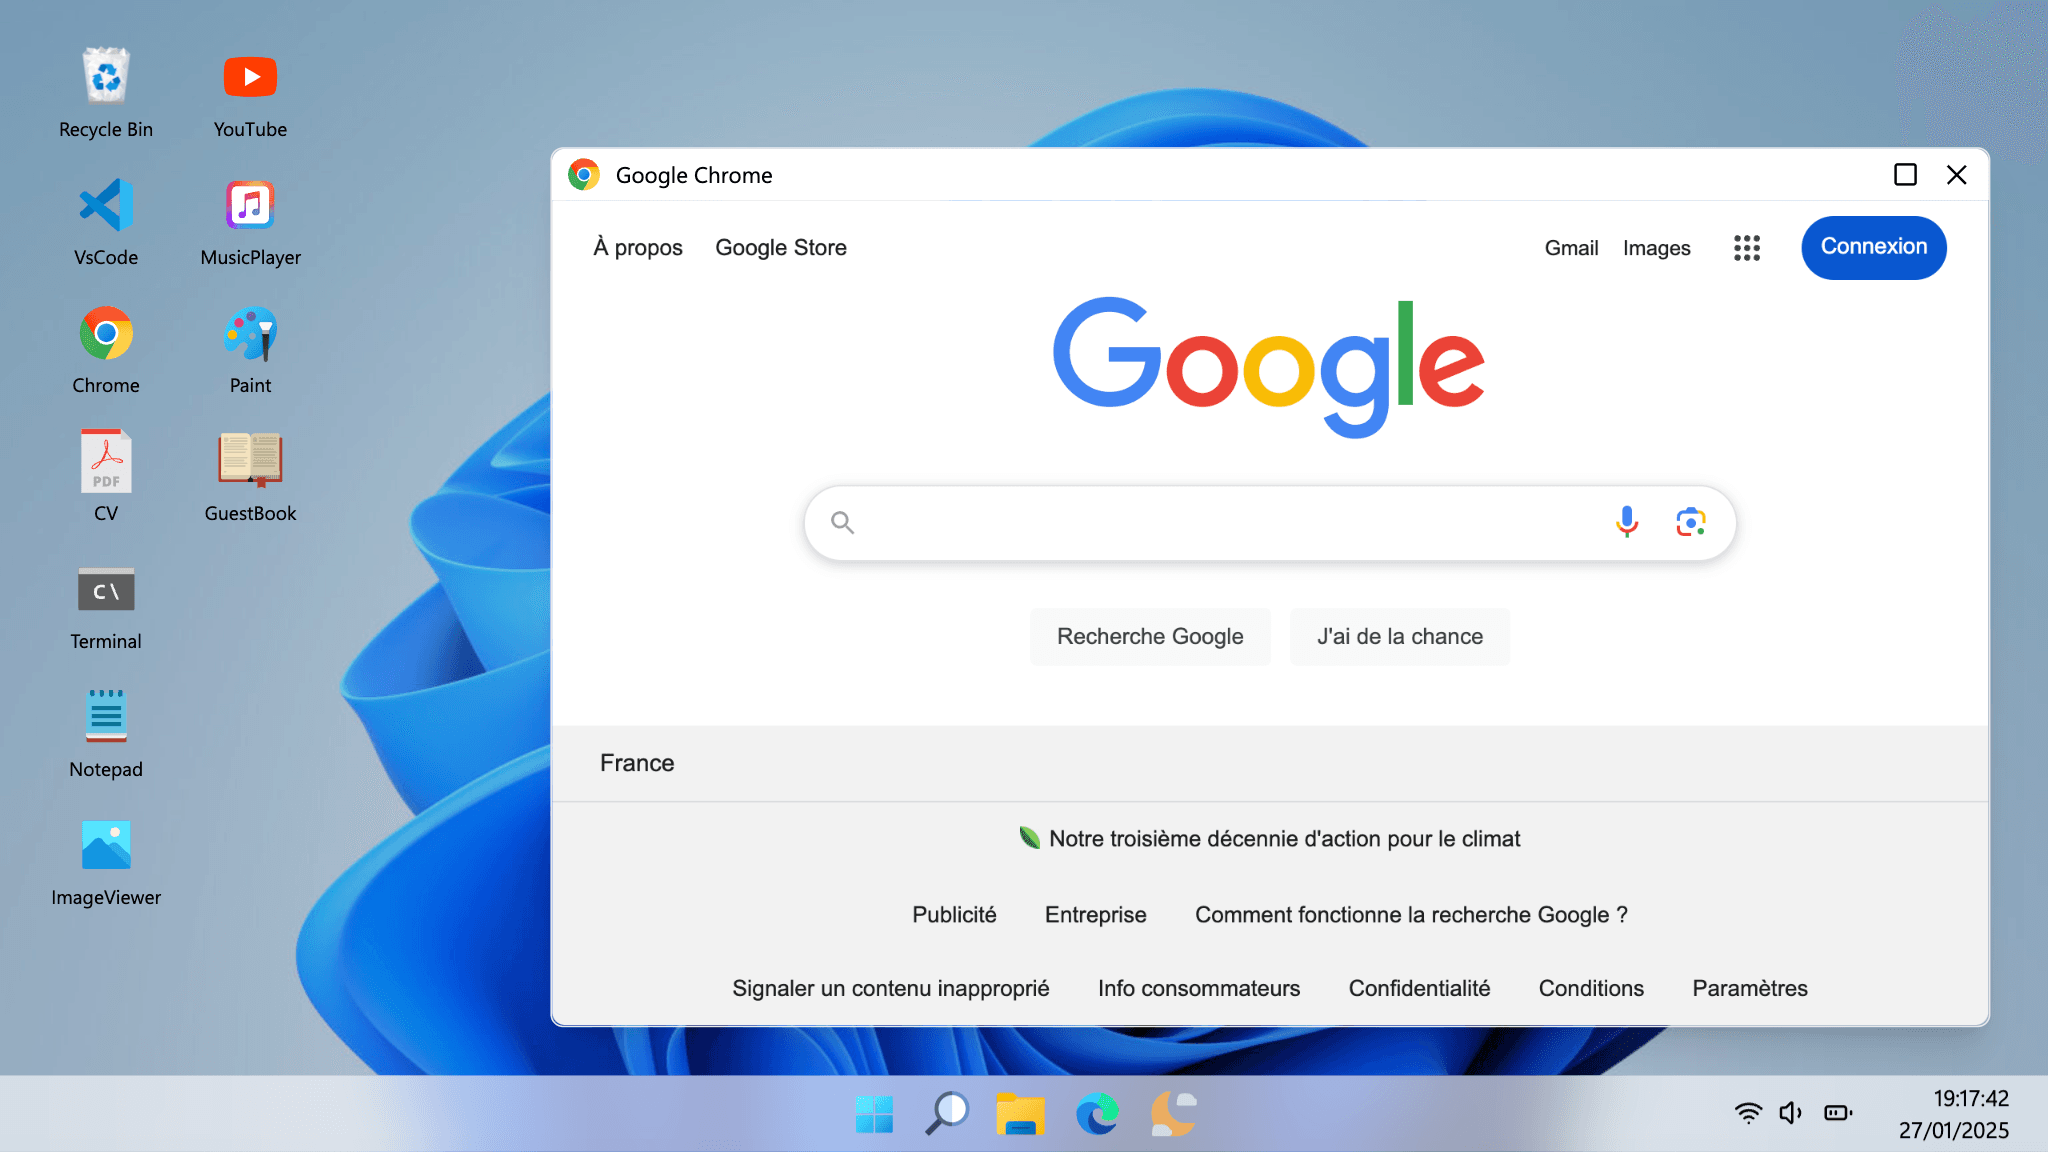Screen dimensions: 2048x1152
Task: Open Gmail from the top menu
Action: tap(1571, 247)
